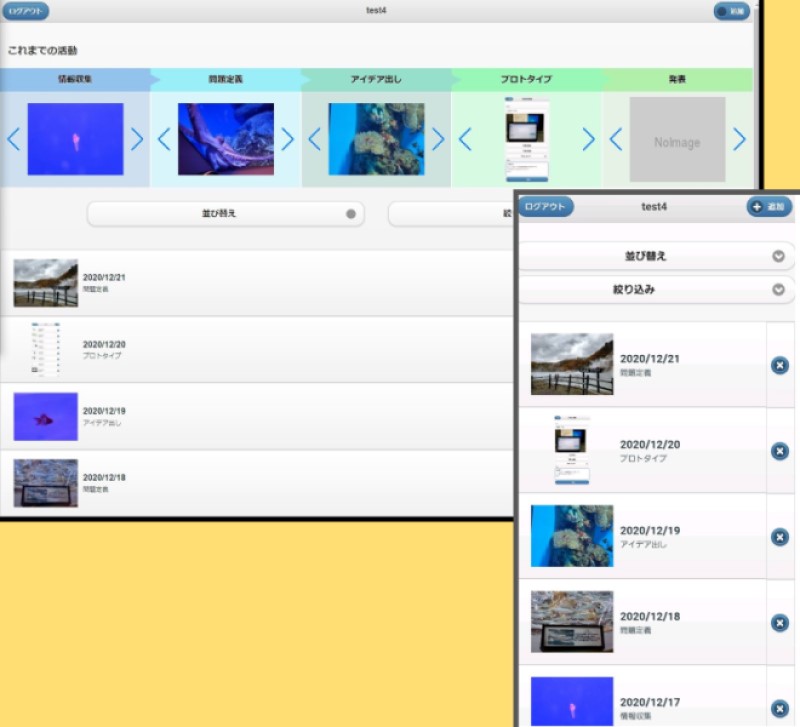
Task: Click the NoImage placeholder under 発表
Action: [677, 139]
